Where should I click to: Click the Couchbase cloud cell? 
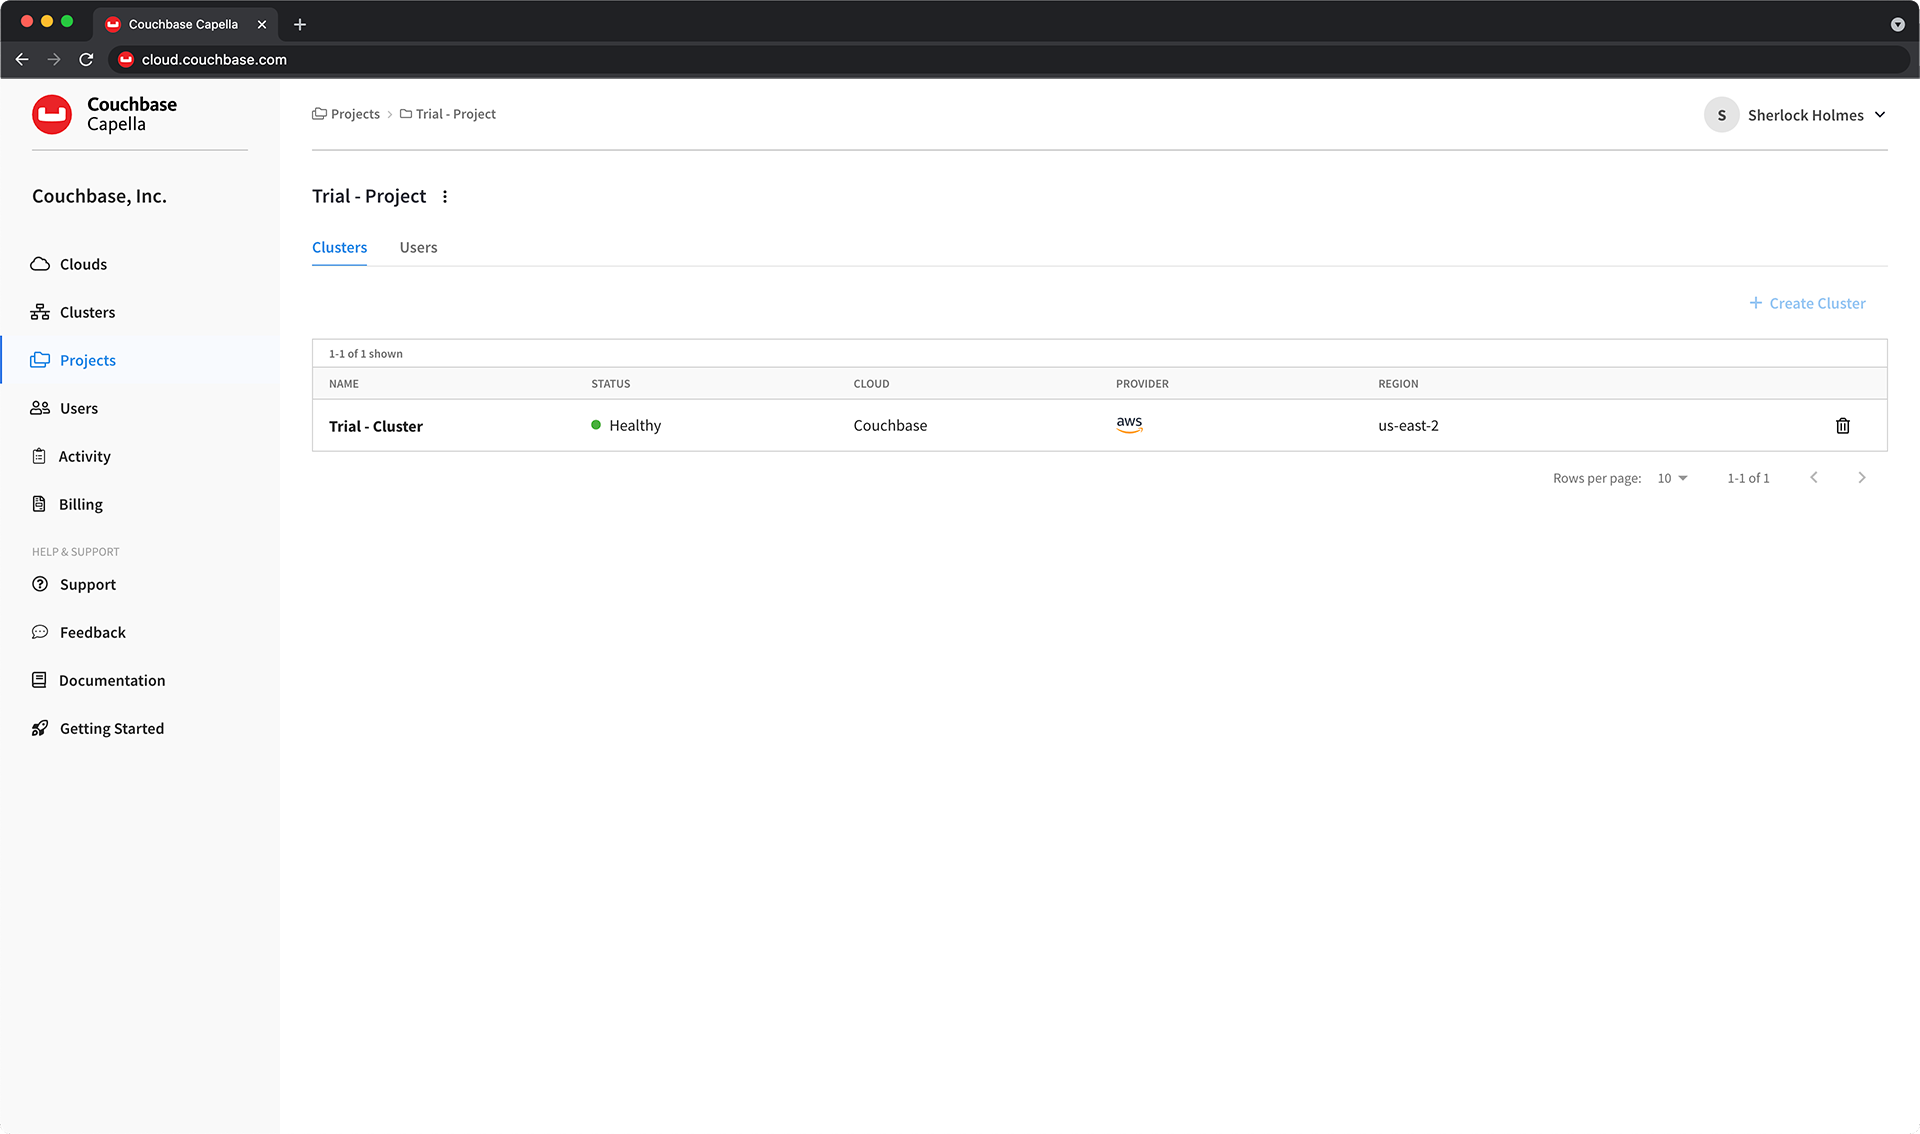[890, 425]
